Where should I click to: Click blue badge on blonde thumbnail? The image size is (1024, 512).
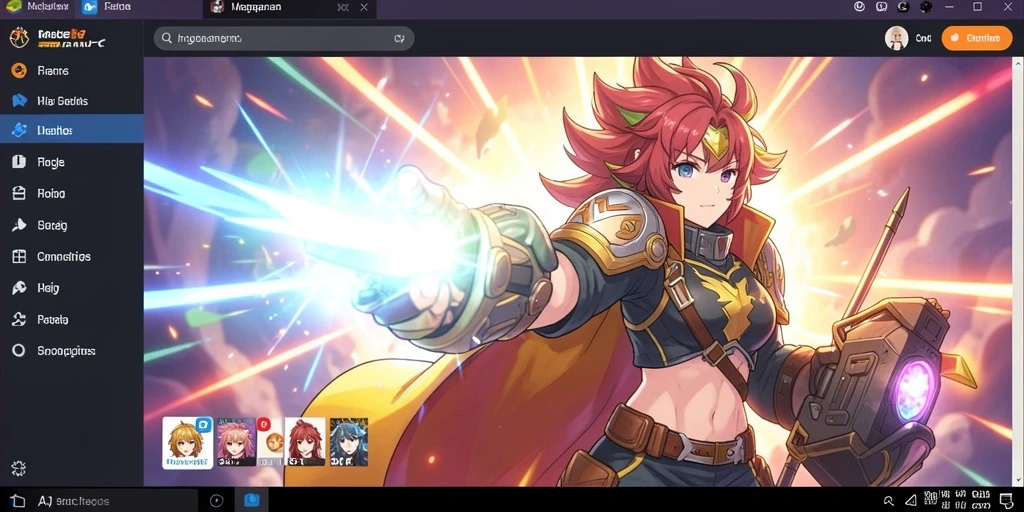click(x=204, y=425)
